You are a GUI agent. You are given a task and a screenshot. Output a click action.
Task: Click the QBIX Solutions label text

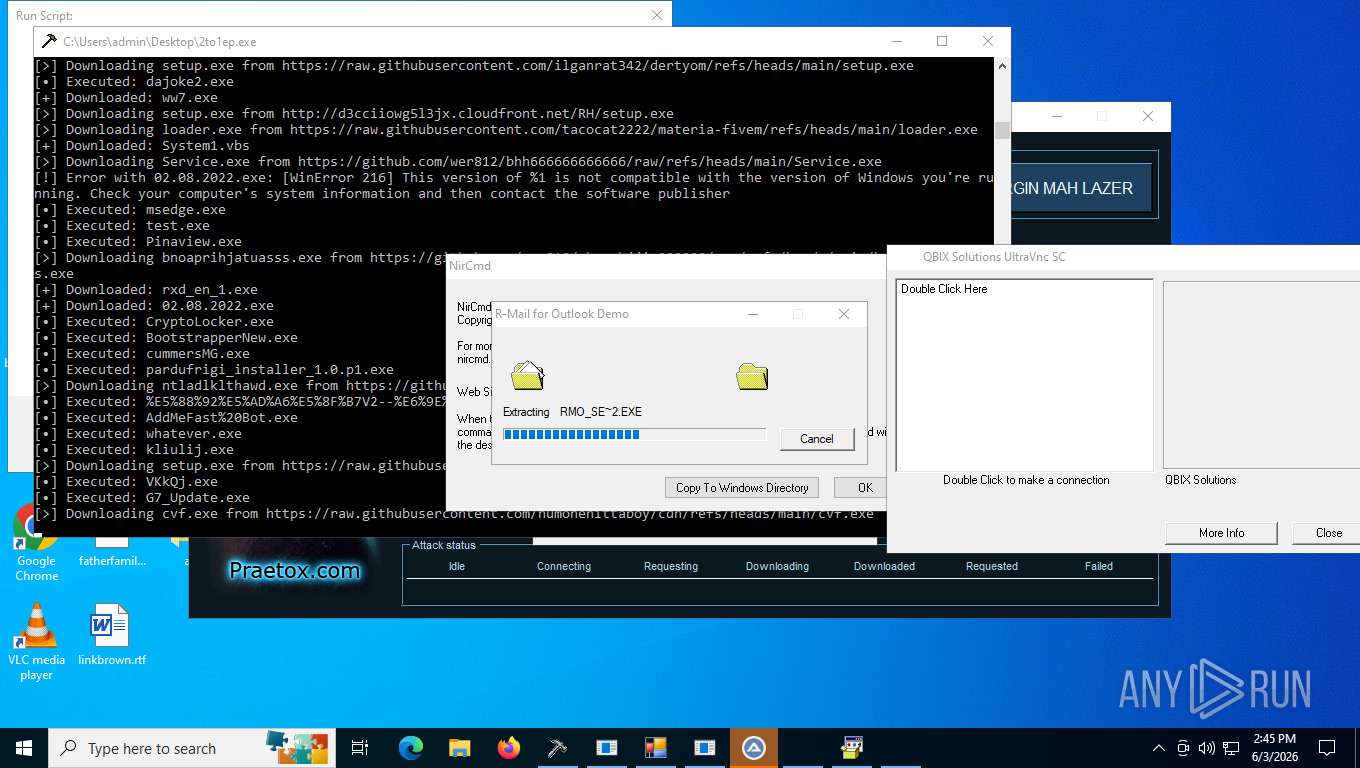click(x=1200, y=480)
